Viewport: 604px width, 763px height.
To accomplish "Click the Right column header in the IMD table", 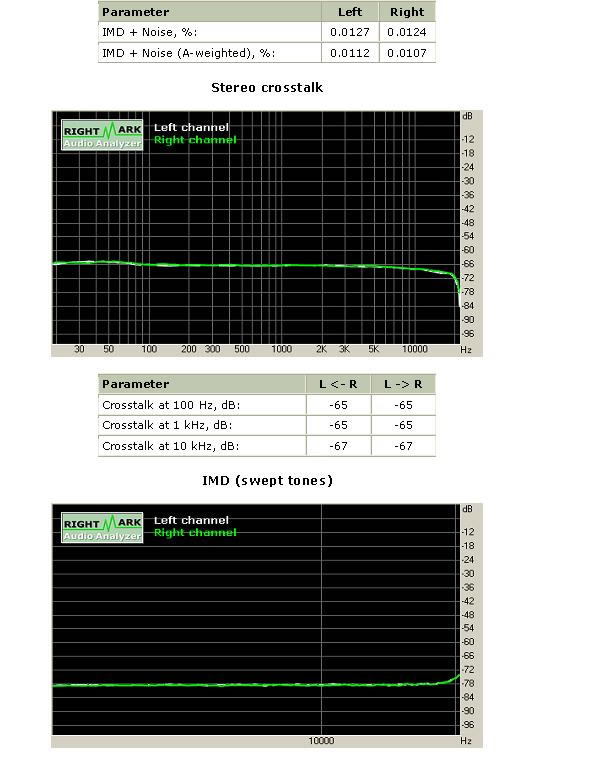I will coord(407,12).
